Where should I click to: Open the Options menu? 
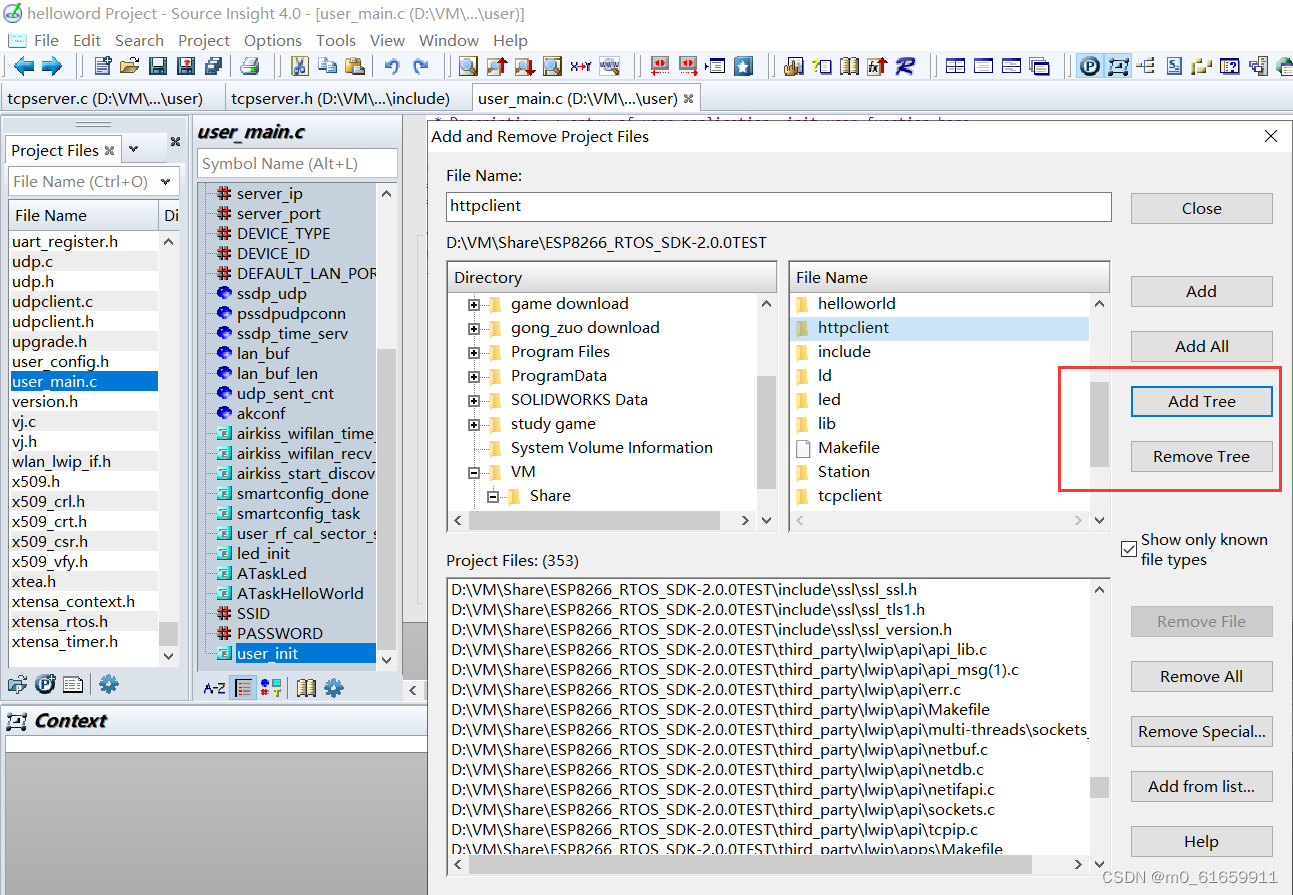[272, 40]
